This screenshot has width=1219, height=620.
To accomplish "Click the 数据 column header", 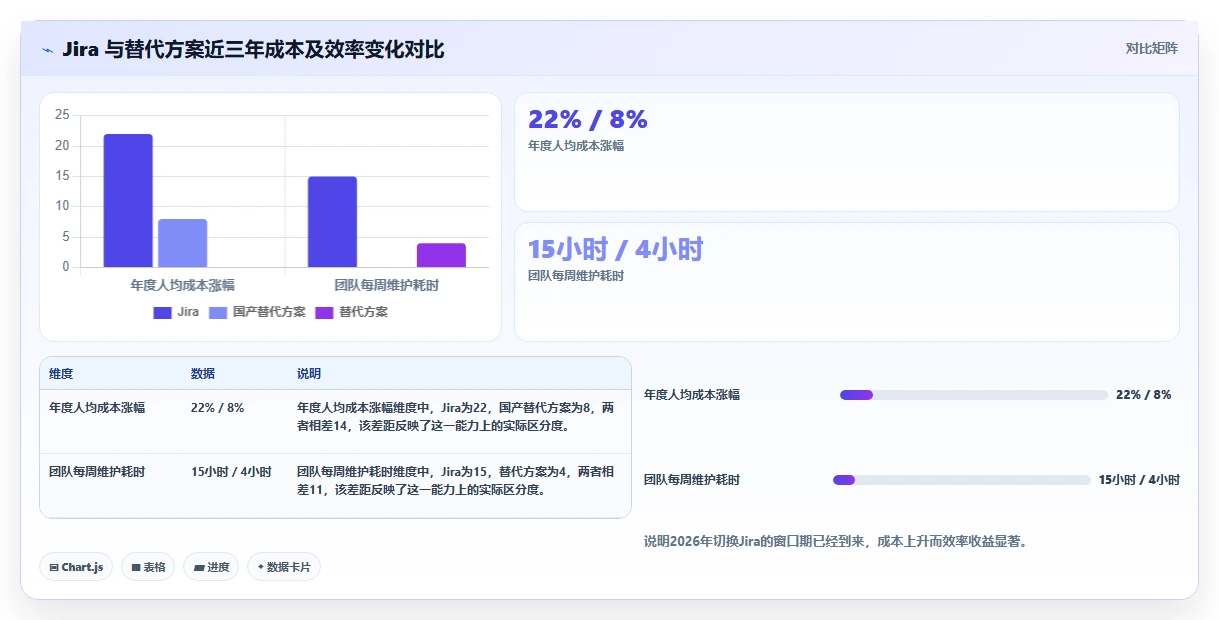I will pos(203,374).
